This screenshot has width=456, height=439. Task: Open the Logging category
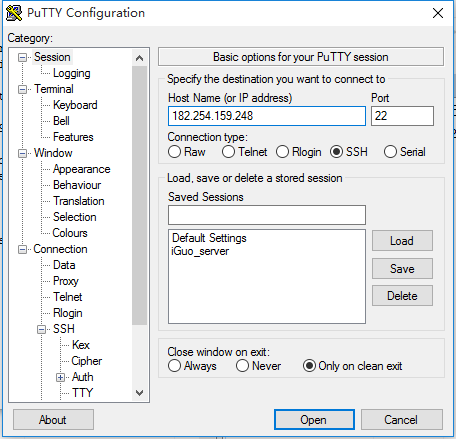(x=72, y=73)
